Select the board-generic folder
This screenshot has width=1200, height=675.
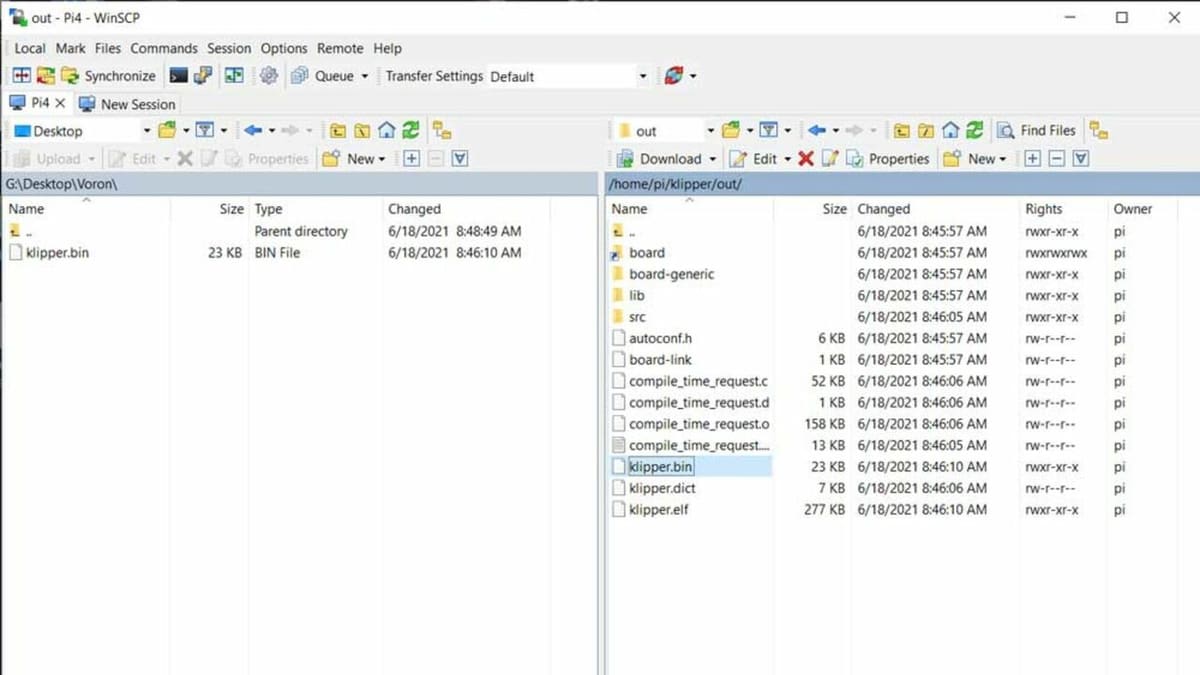(x=671, y=274)
